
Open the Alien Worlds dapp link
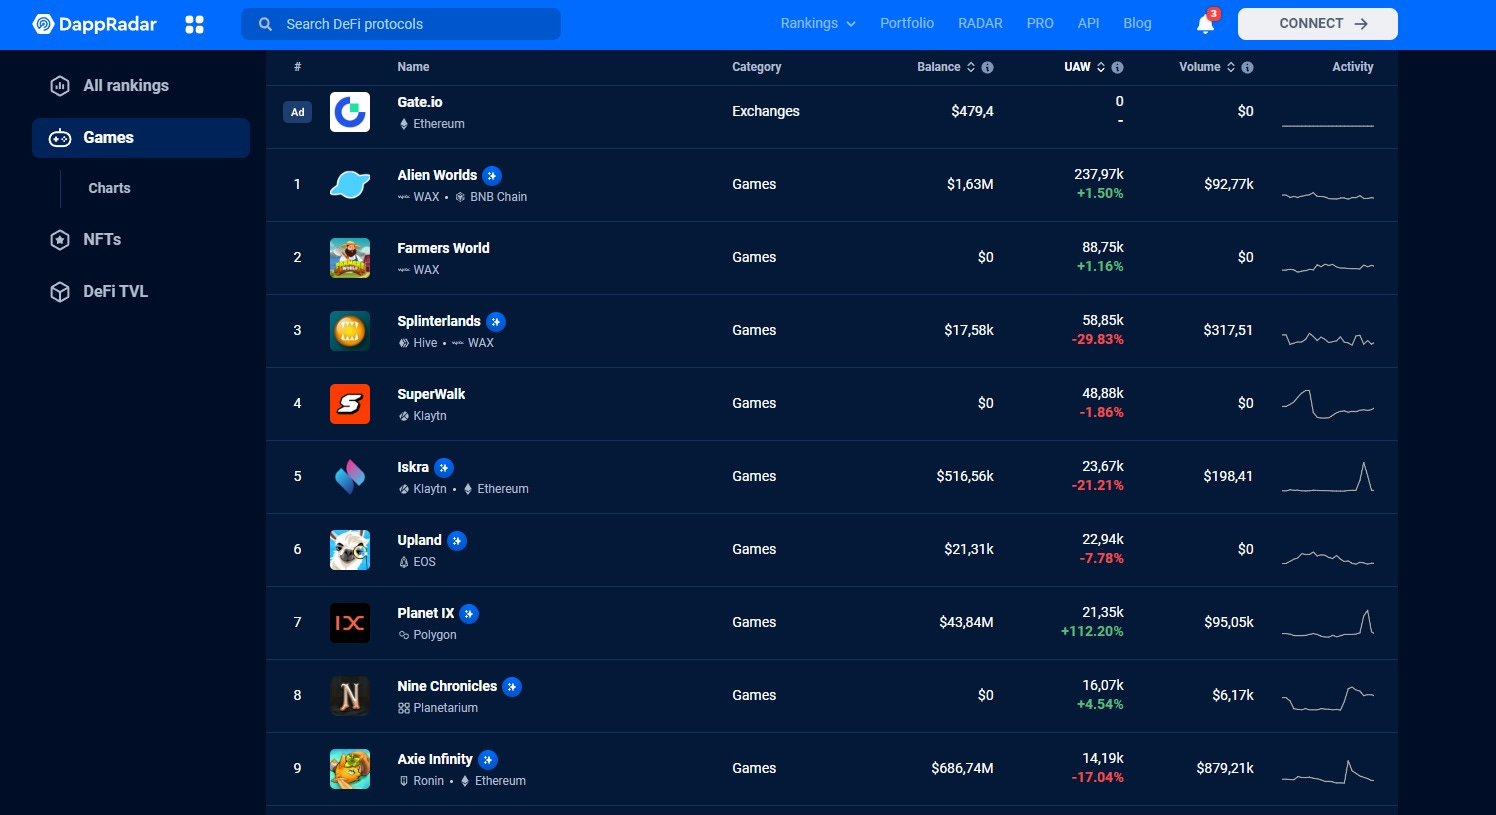point(437,175)
